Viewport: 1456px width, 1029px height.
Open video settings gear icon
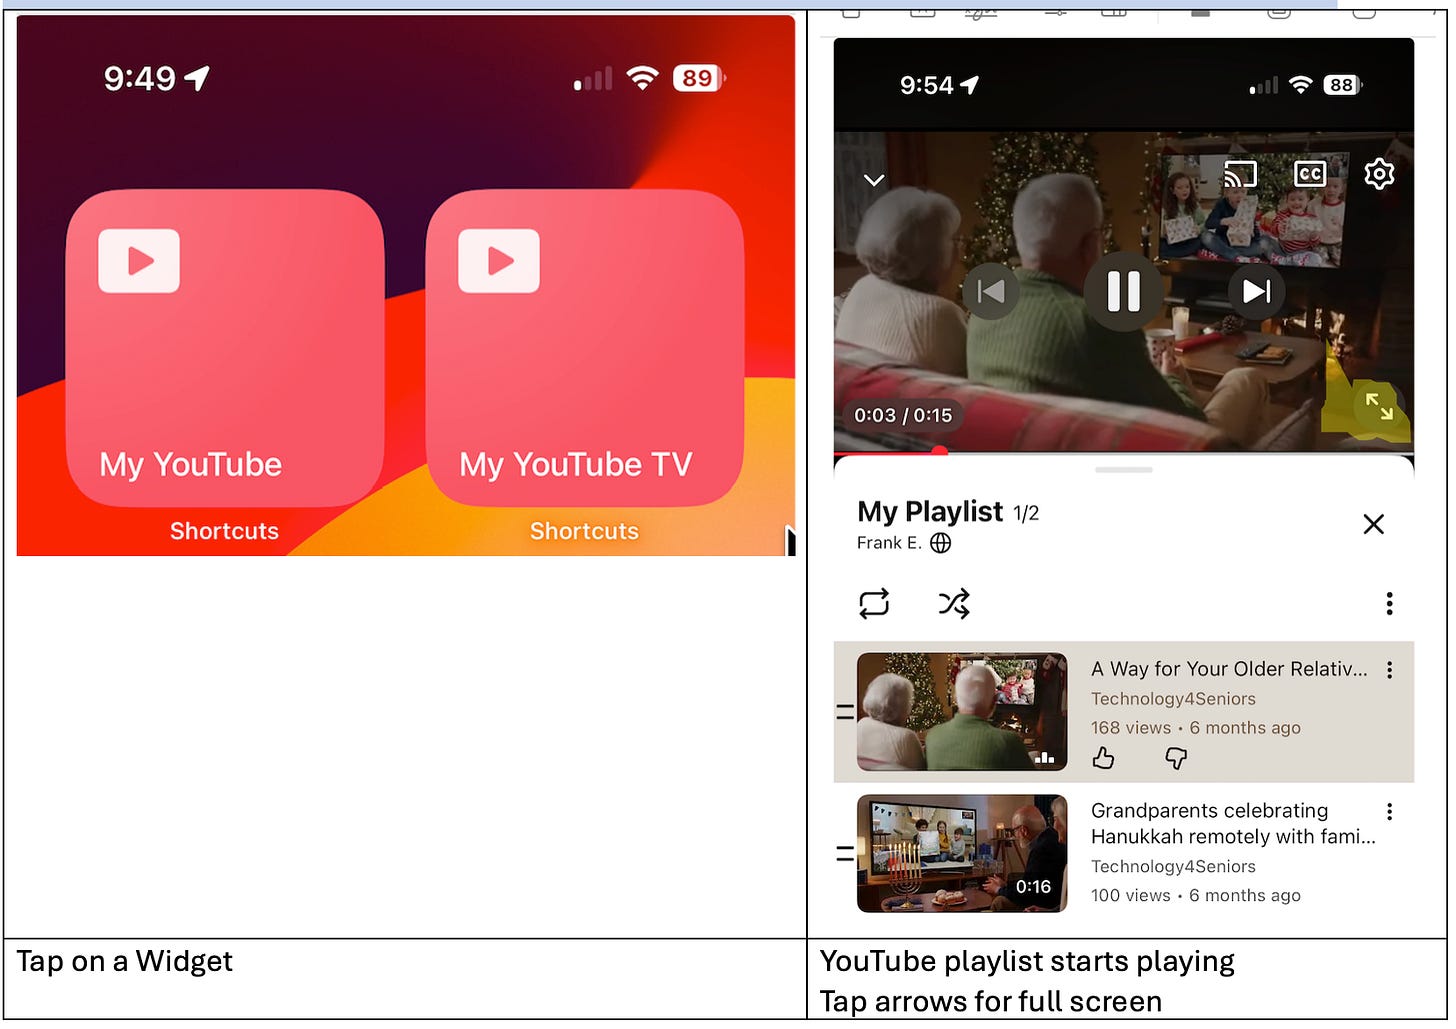[1379, 174]
